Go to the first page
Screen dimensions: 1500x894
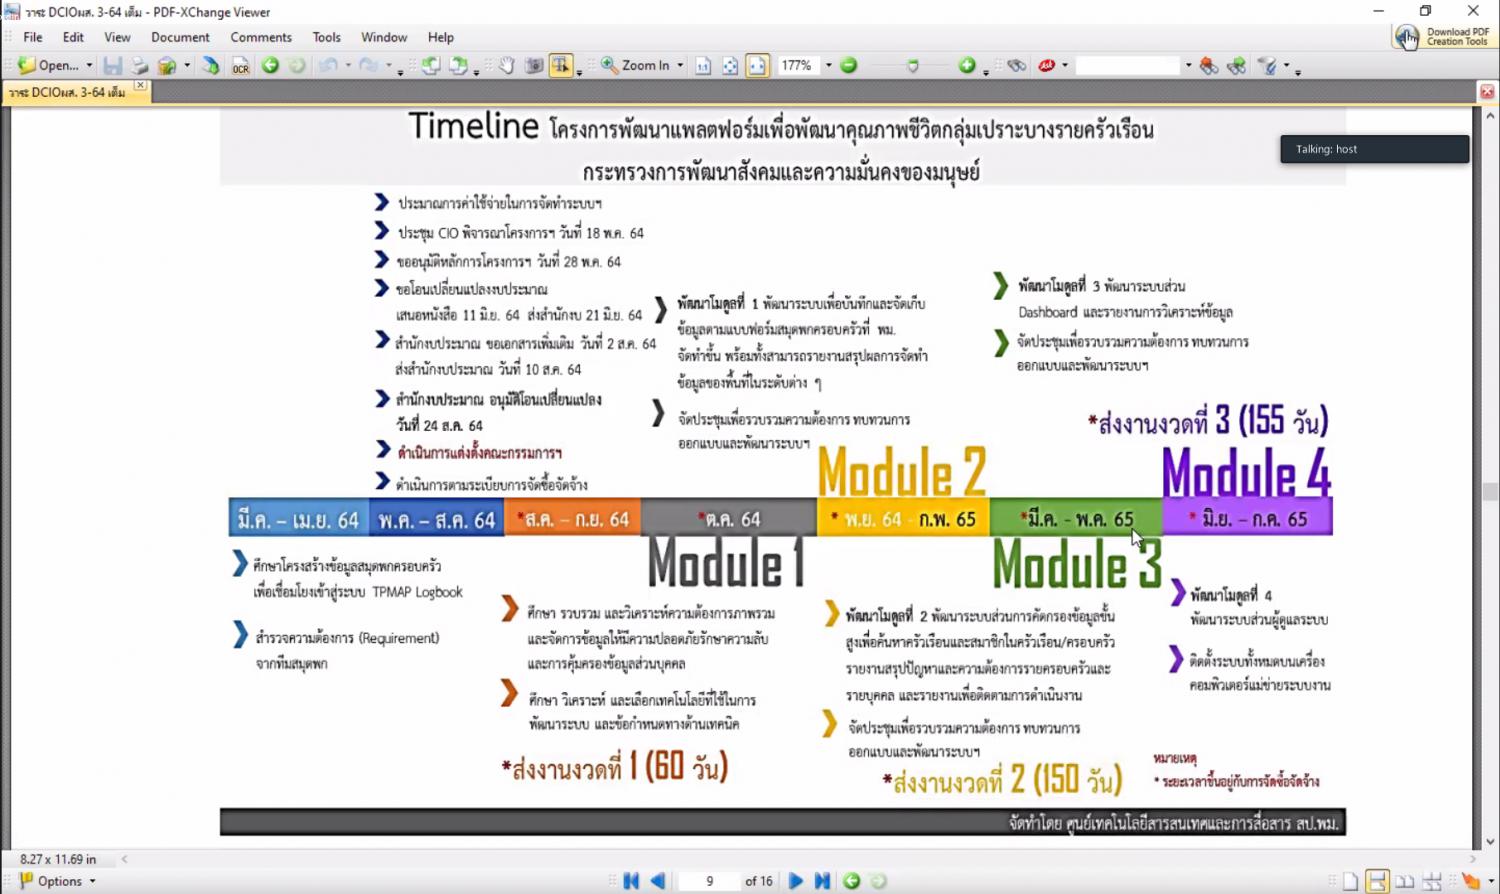click(x=631, y=881)
